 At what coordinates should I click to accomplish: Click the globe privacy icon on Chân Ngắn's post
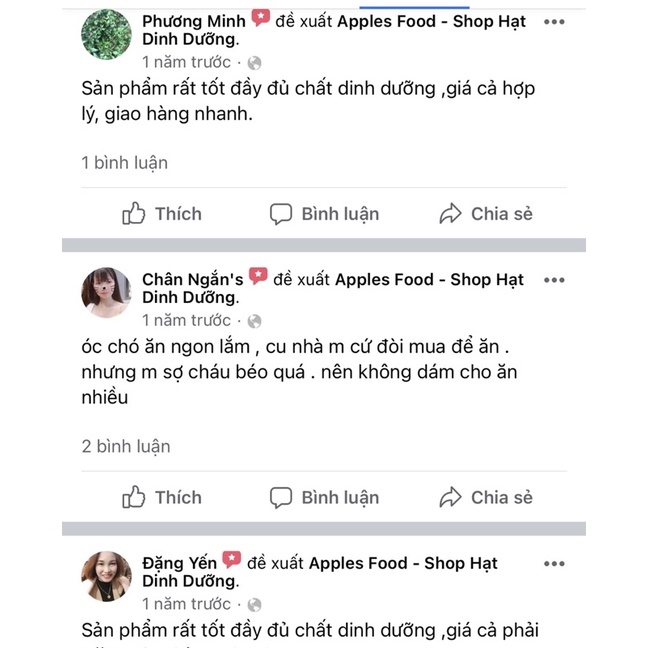(x=255, y=321)
